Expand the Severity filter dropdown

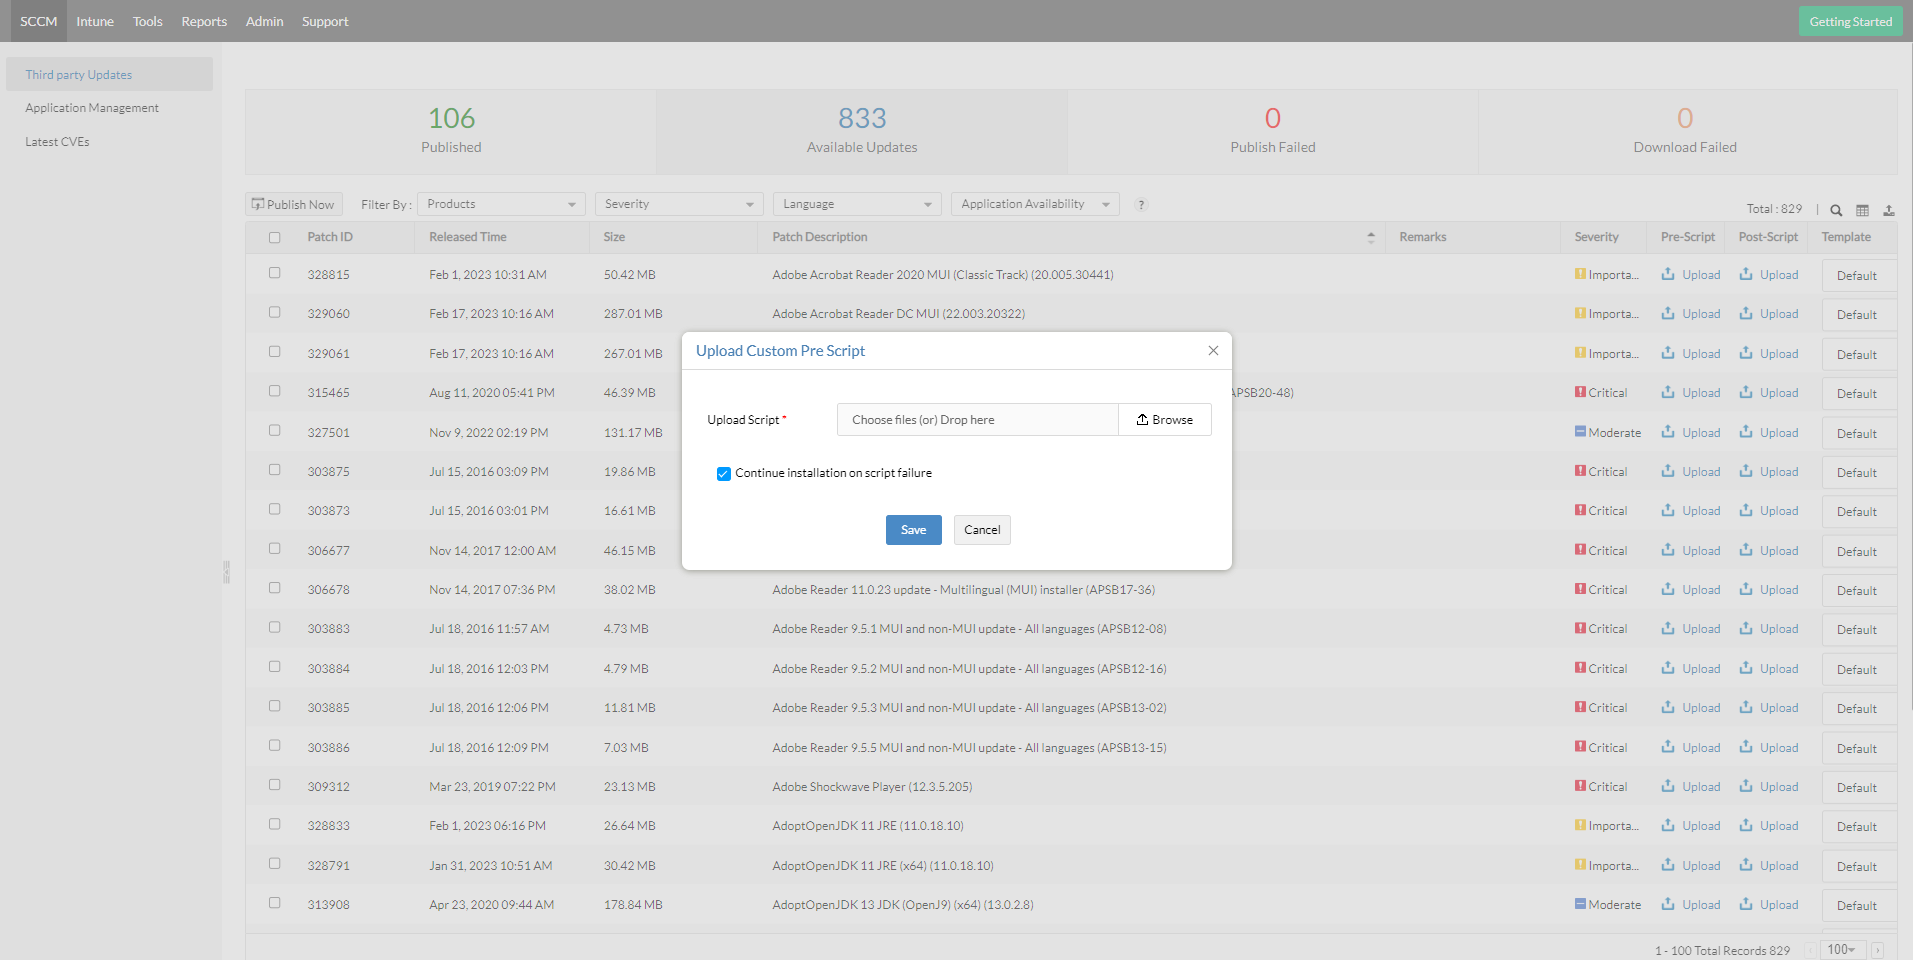tap(679, 204)
